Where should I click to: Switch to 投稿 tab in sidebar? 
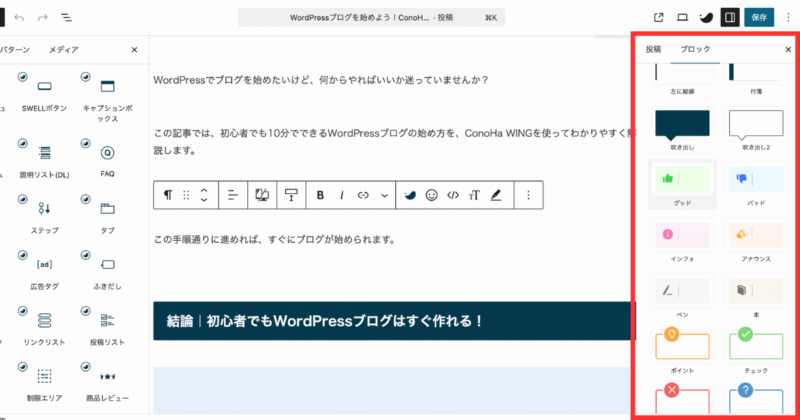pos(654,49)
